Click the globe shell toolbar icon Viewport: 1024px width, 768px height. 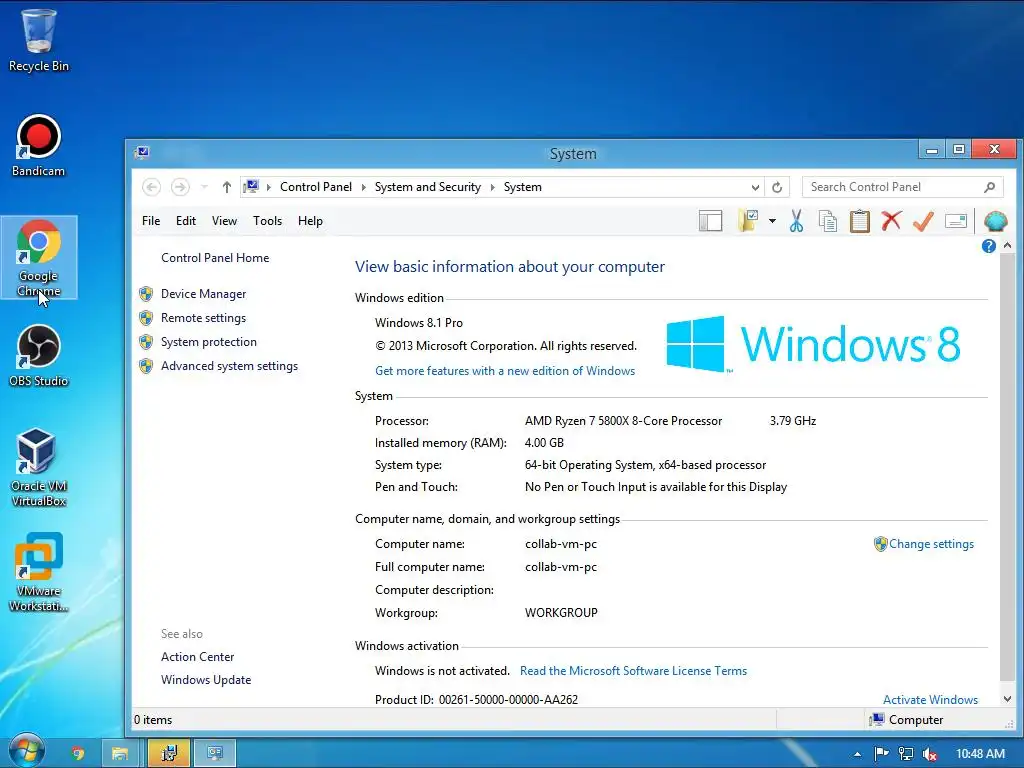pos(995,221)
